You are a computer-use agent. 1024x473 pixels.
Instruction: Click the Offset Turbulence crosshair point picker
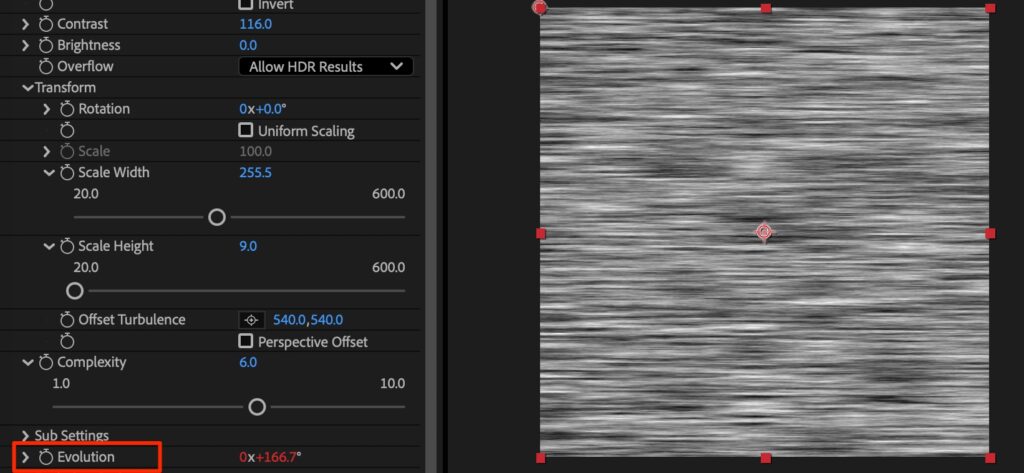(252, 320)
